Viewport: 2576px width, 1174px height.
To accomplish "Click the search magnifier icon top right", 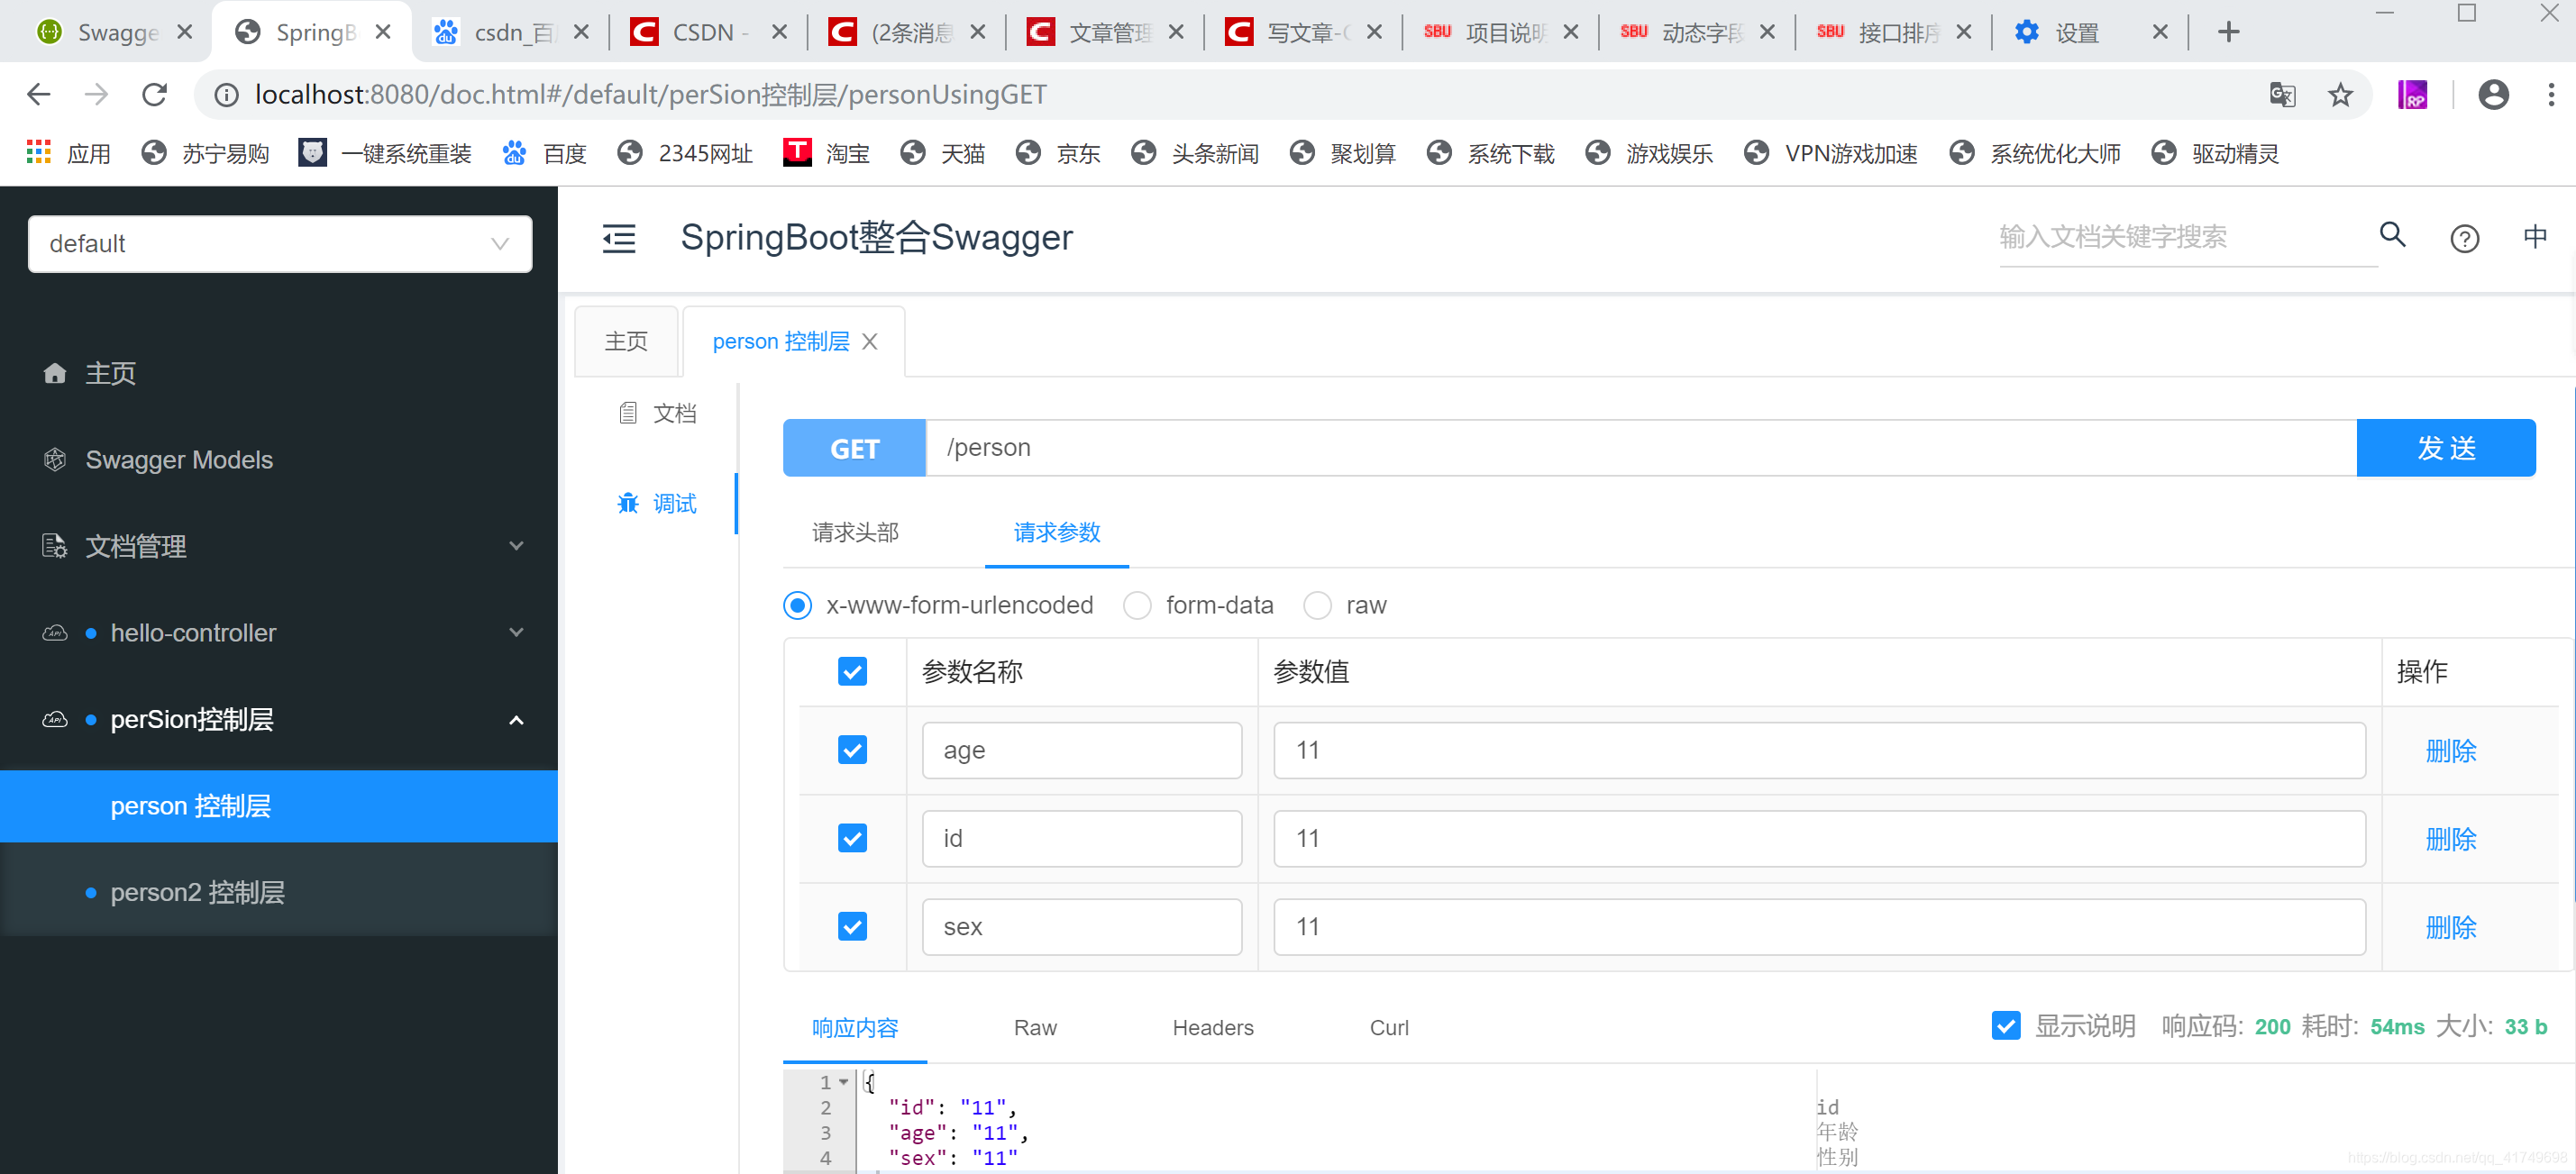I will pyautogui.click(x=2391, y=236).
